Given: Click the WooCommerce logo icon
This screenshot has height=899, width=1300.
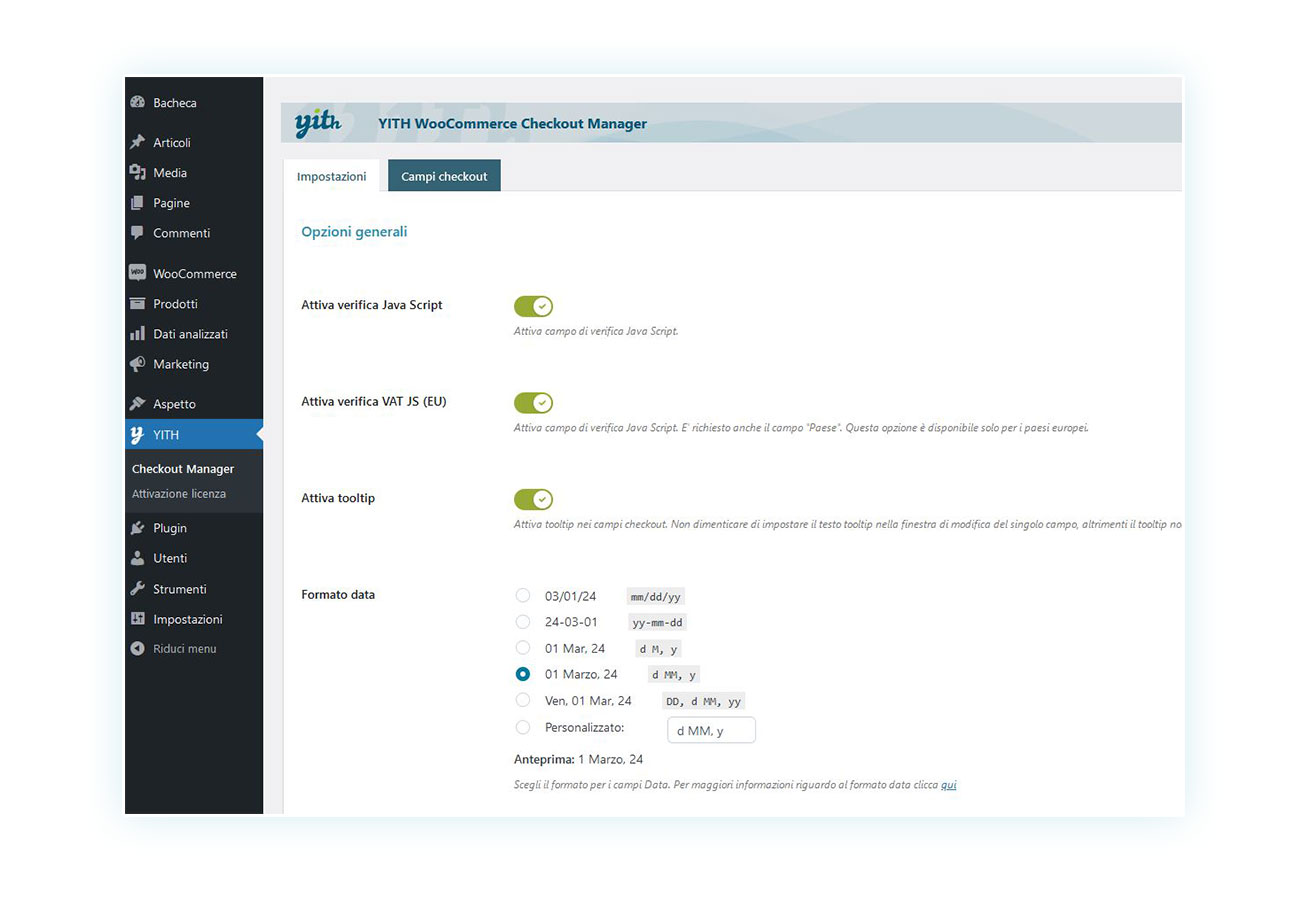Looking at the screenshot, I should tap(138, 272).
